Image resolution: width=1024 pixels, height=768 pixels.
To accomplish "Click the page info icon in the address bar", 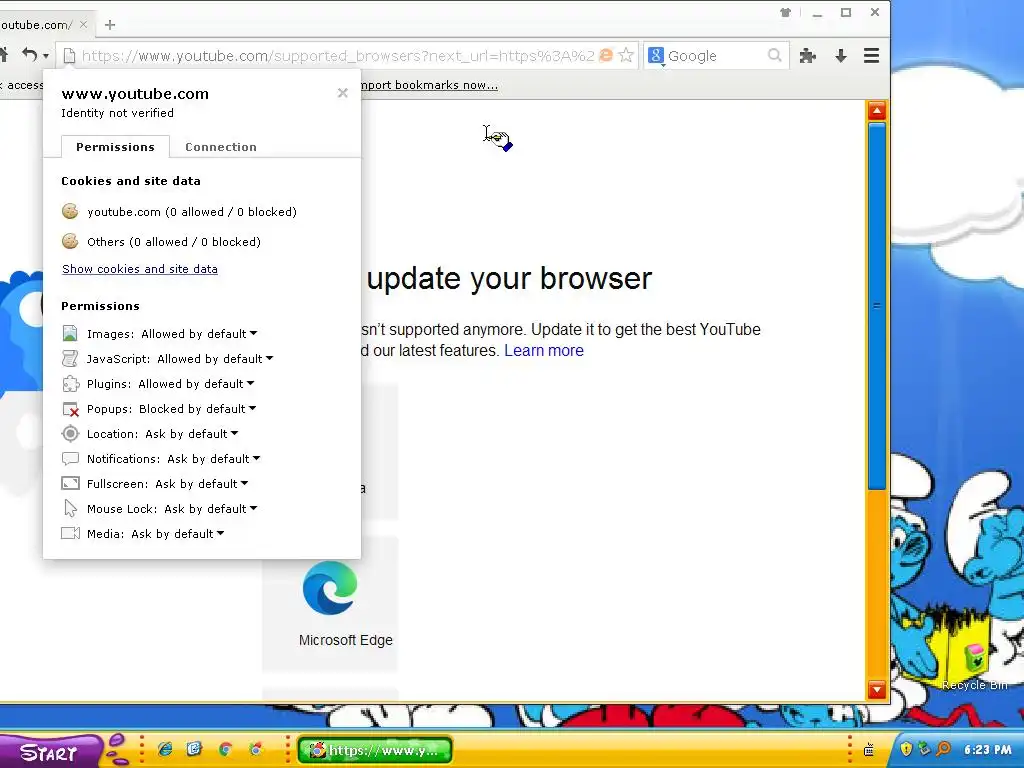I will 69,56.
